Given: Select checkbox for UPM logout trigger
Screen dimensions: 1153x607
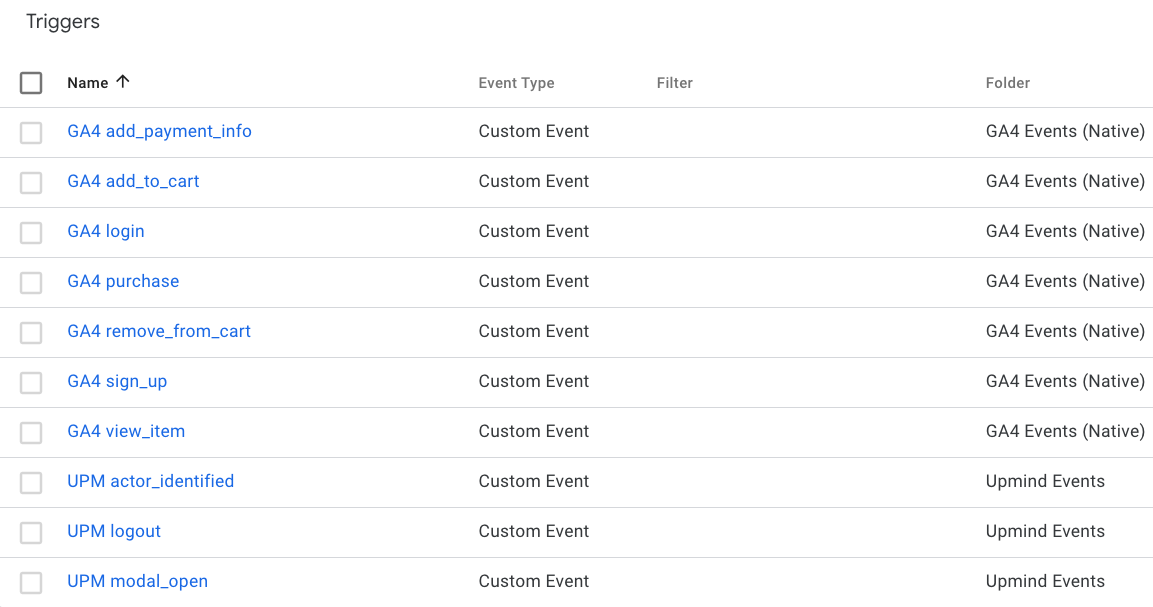Looking at the screenshot, I should 31,532.
